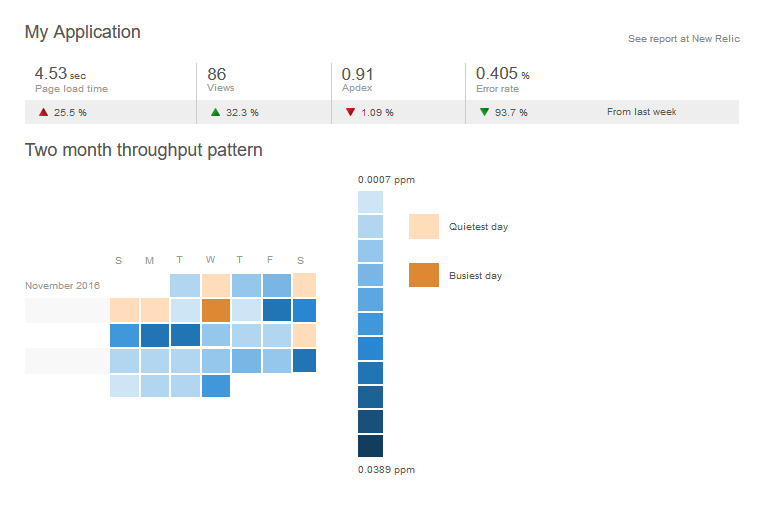This screenshot has width=762, height=508.
Task: Click the 4.53 sec Page load time metric
Action: (x=72, y=80)
